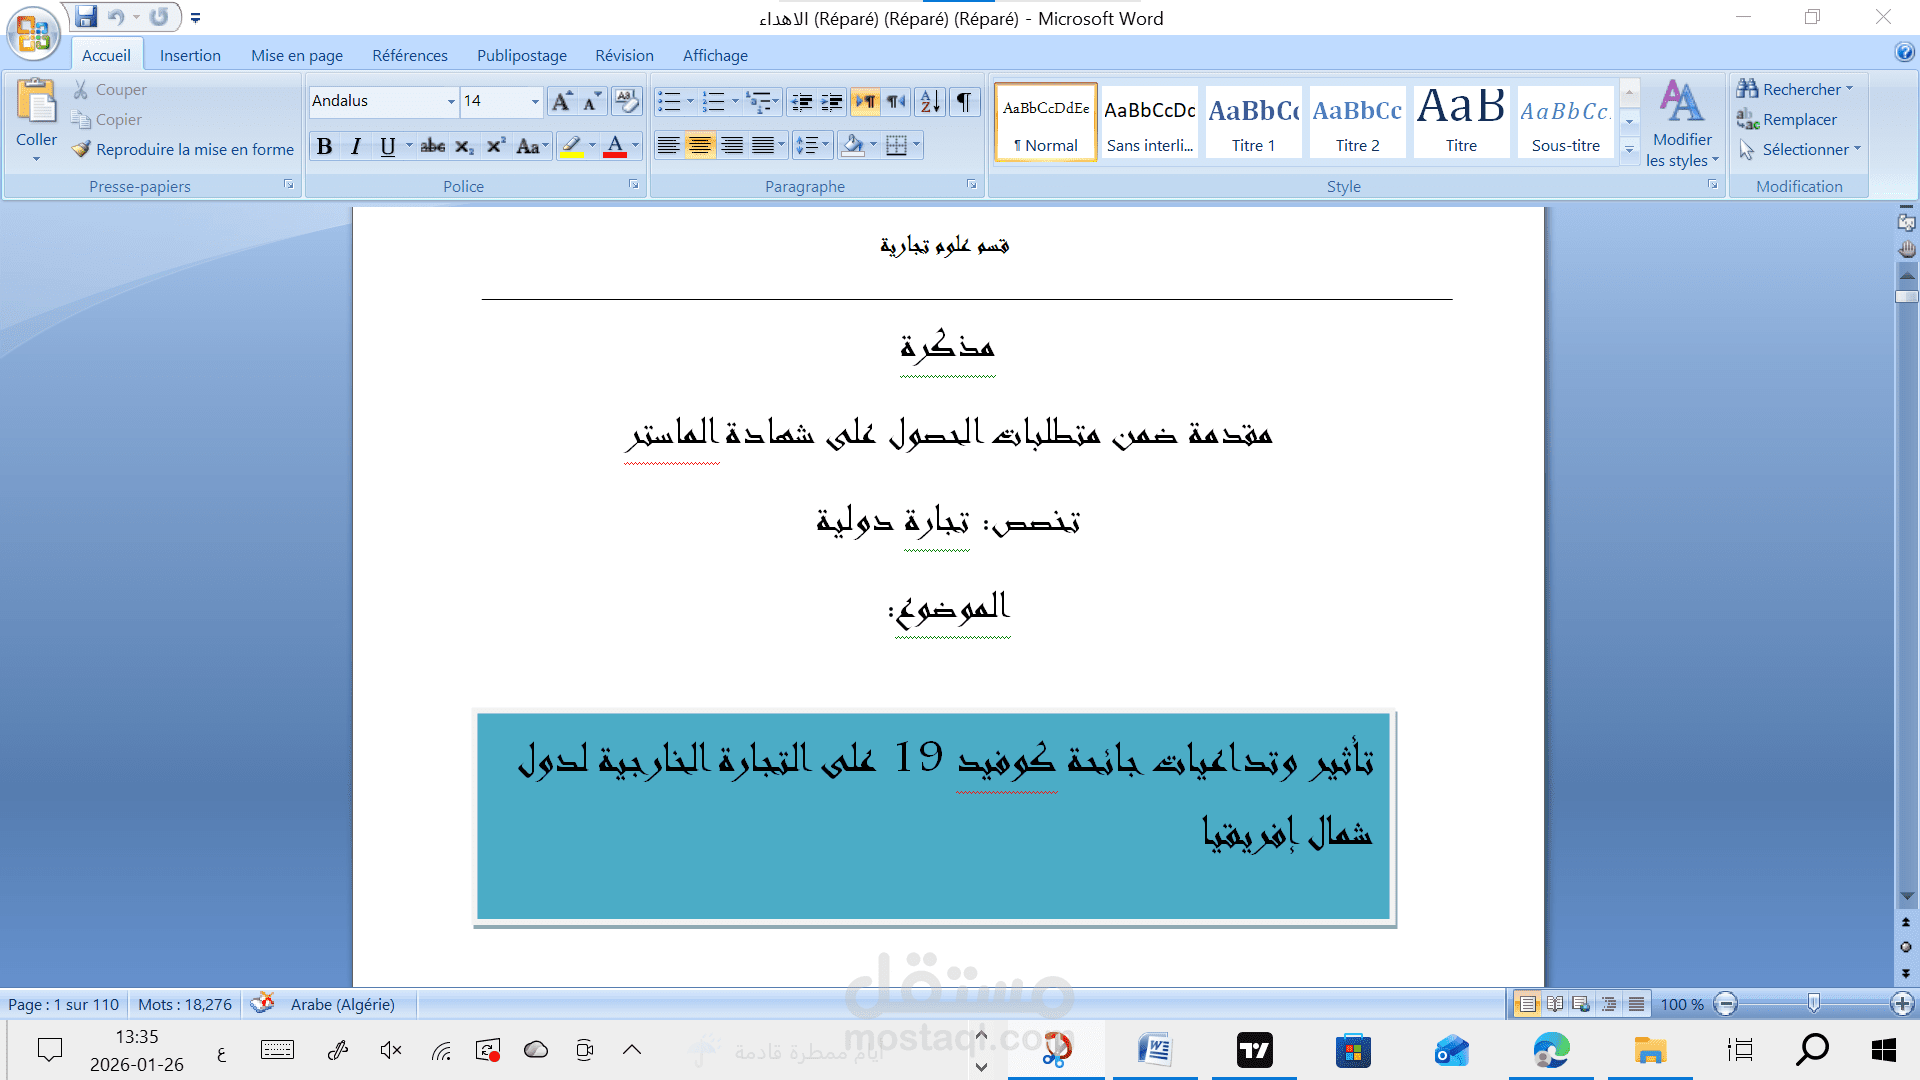Apply text highlight color
This screenshot has height=1080, width=1920.
coord(571,146)
